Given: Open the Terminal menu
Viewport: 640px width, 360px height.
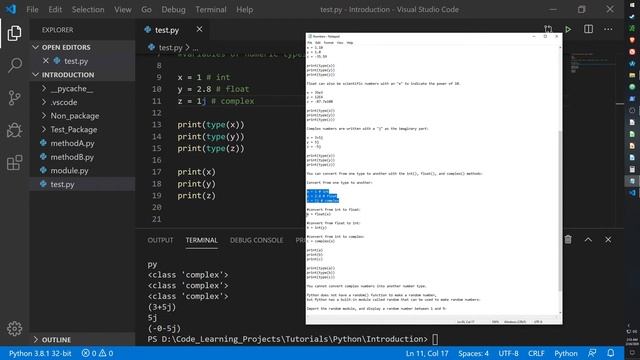Looking at the screenshot, I should click(211, 9).
